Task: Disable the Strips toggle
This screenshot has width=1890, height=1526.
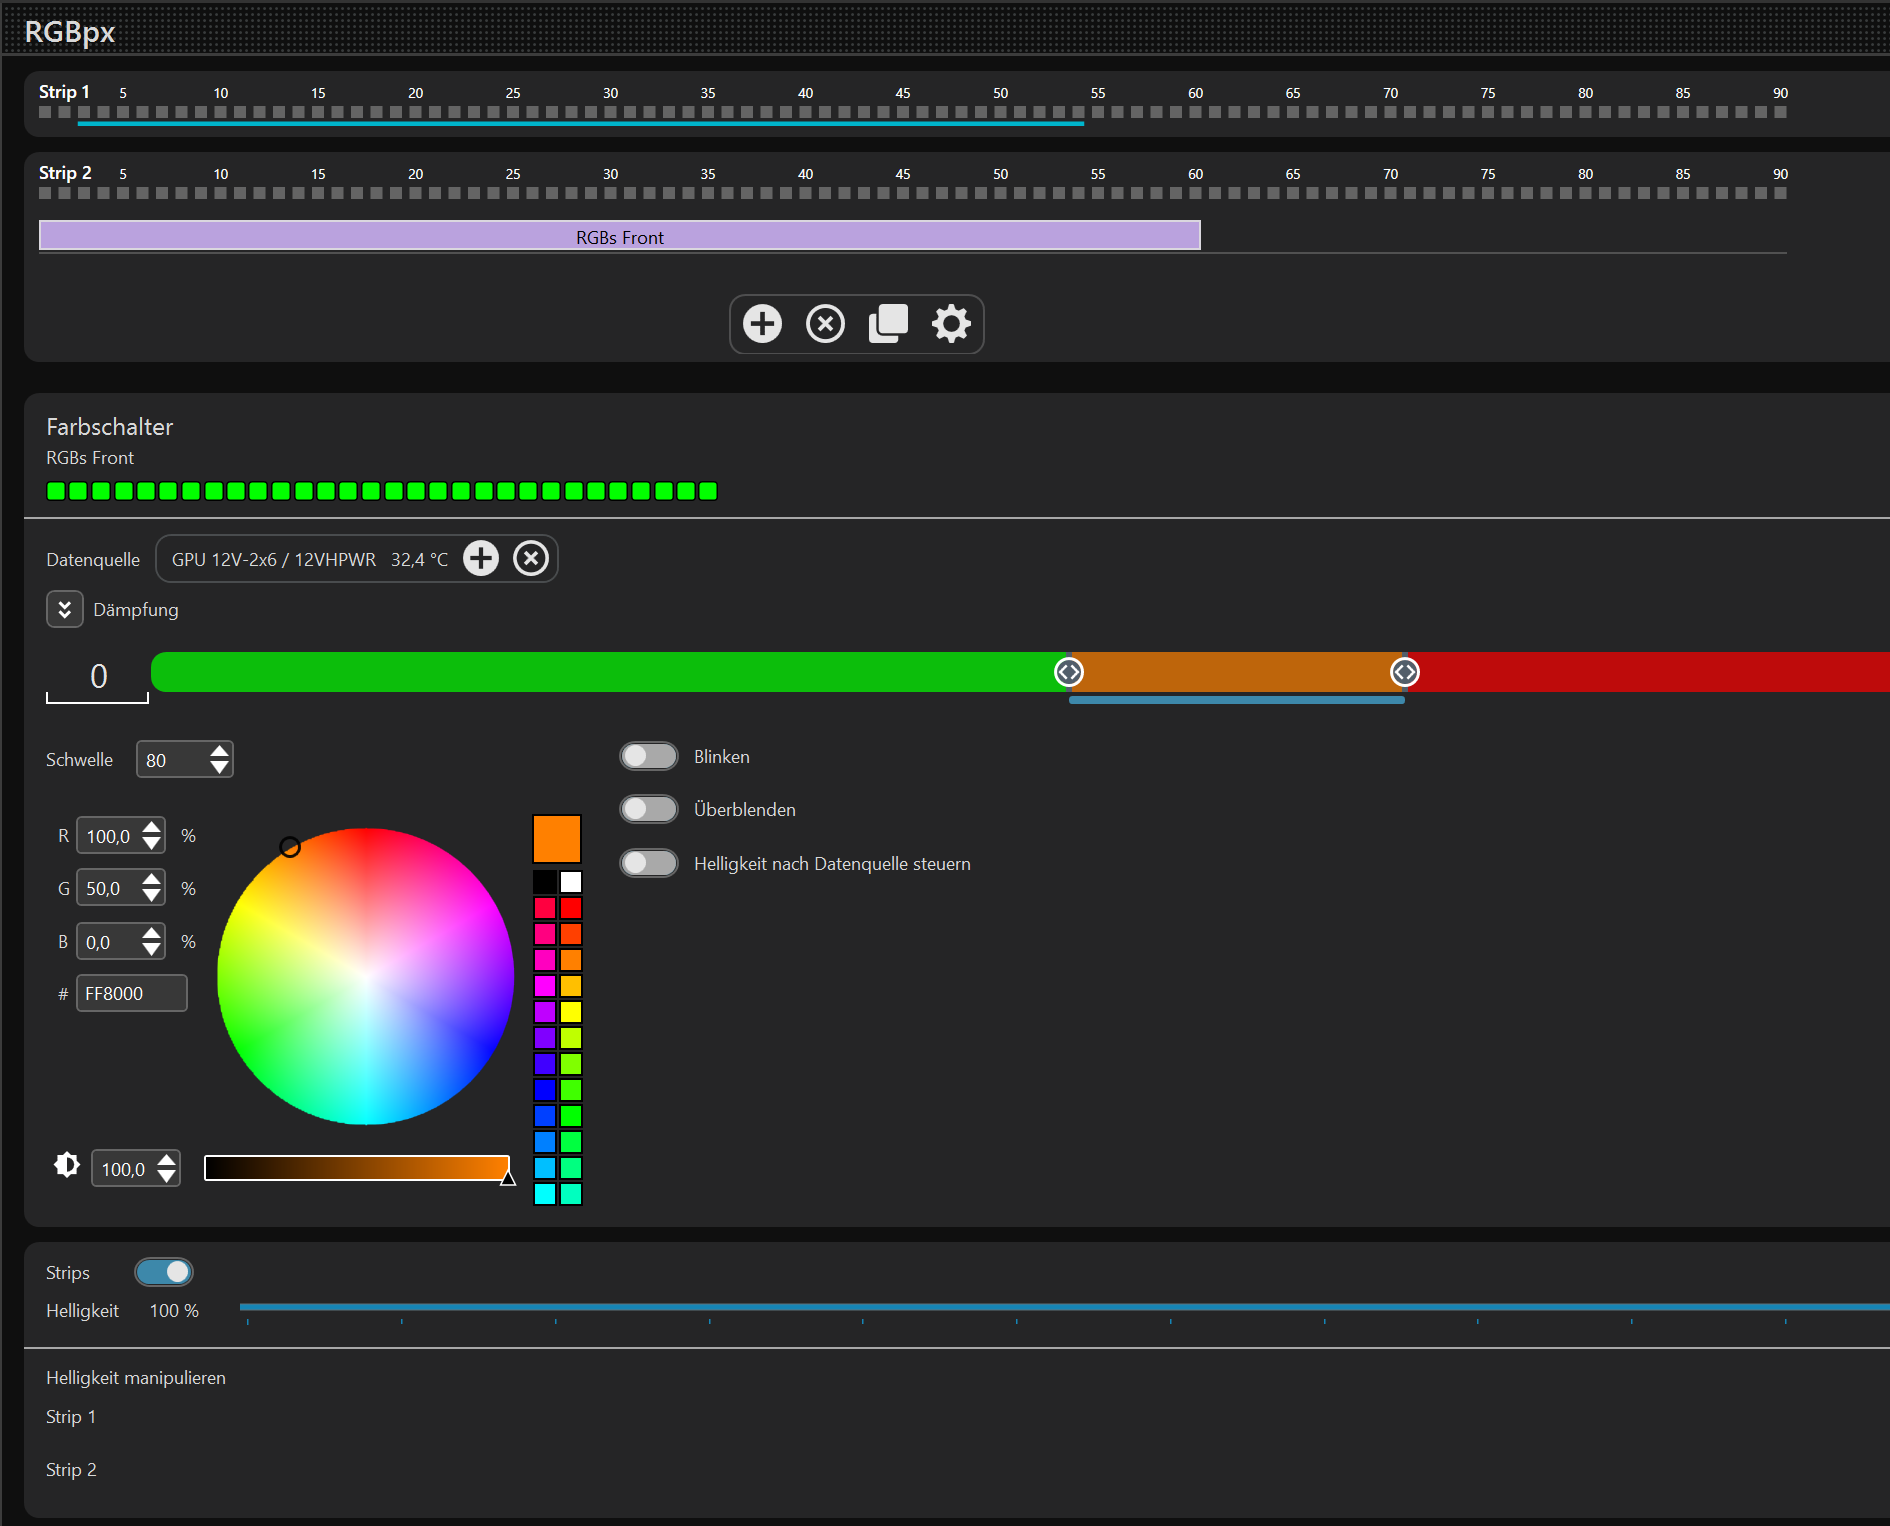Action: [164, 1272]
